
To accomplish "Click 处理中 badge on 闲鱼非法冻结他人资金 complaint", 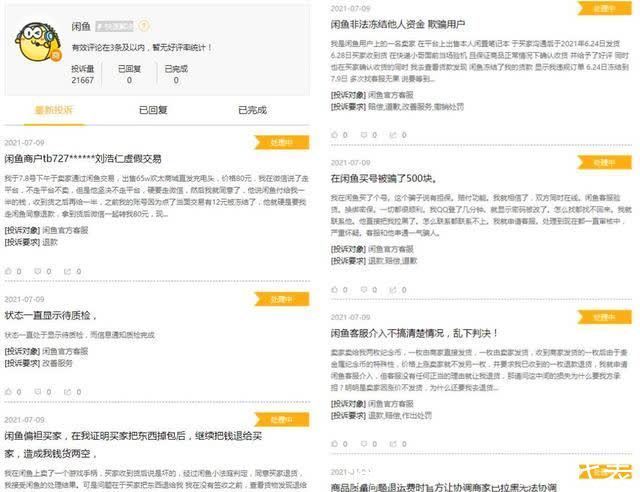I will point(604,8).
